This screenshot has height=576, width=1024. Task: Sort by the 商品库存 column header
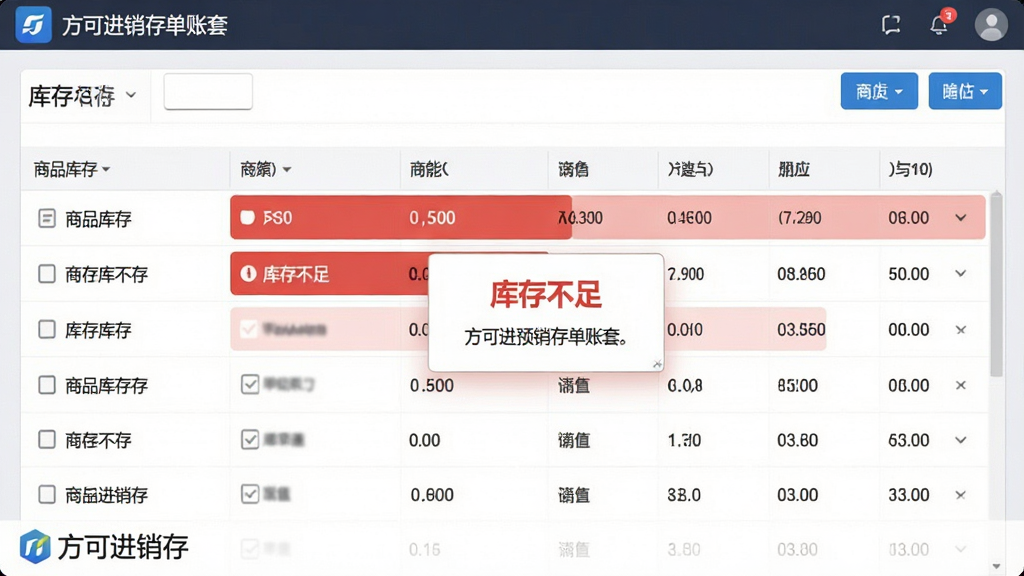(x=72, y=170)
